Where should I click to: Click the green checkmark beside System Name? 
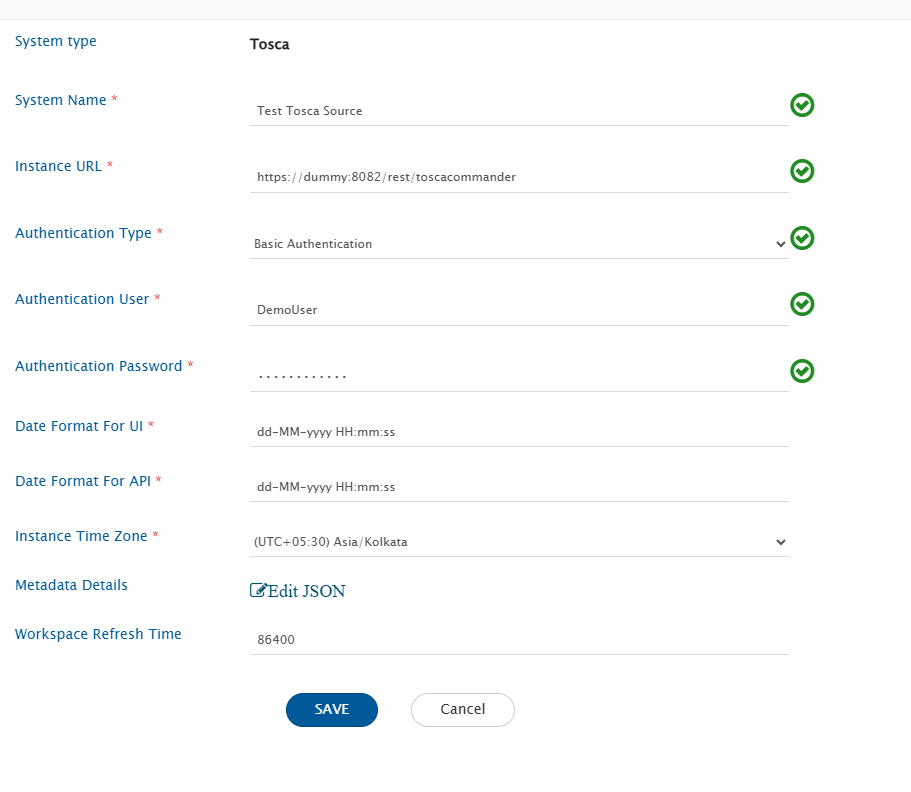[x=802, y=105]
